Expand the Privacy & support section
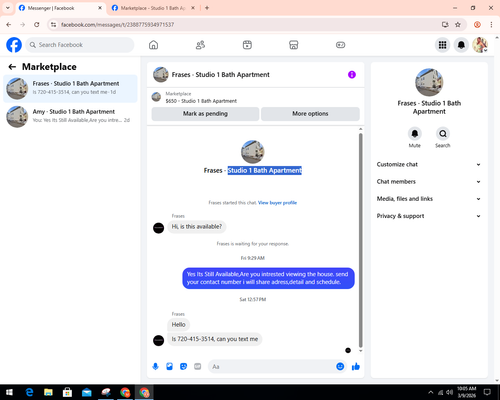The height and width of the screenshot is (400, 500). pyautogui.click(x=429, y=216)
